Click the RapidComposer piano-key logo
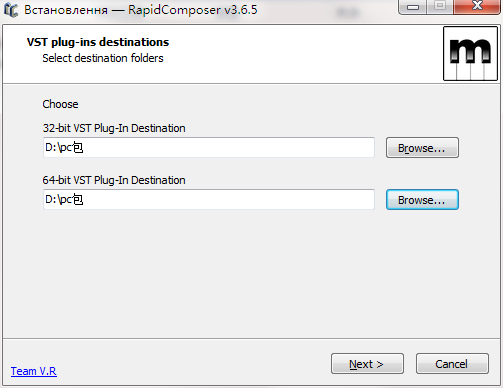 coord(470,54)
